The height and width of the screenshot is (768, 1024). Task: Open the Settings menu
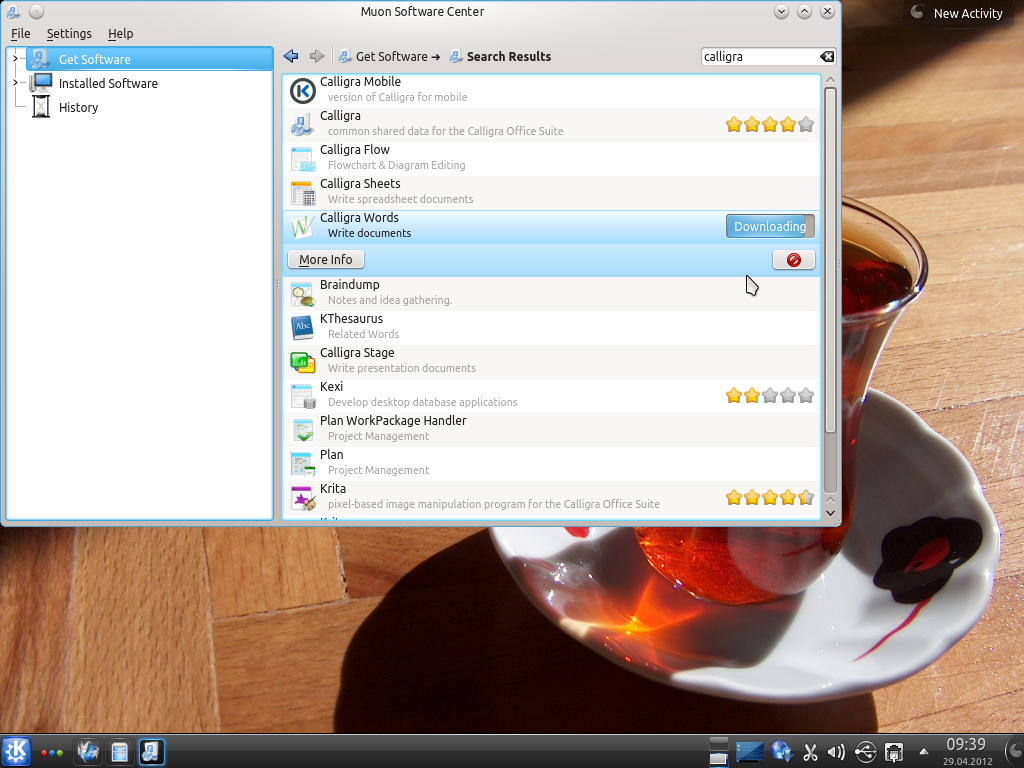69,33
